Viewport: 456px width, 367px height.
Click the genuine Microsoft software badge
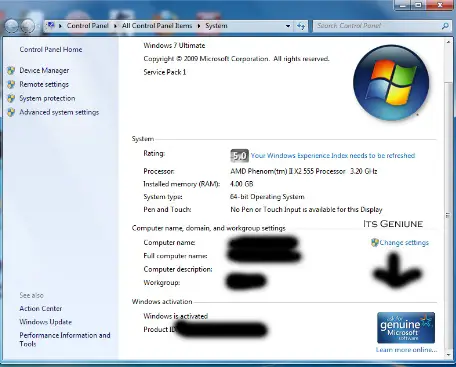[x=406, y=328]
